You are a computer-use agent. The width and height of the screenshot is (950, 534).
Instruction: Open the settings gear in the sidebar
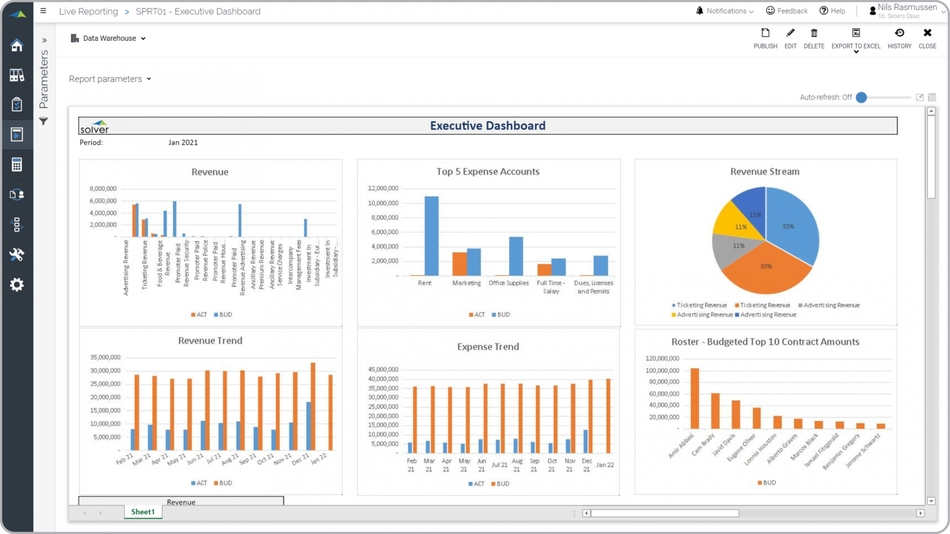coord(17,285)
